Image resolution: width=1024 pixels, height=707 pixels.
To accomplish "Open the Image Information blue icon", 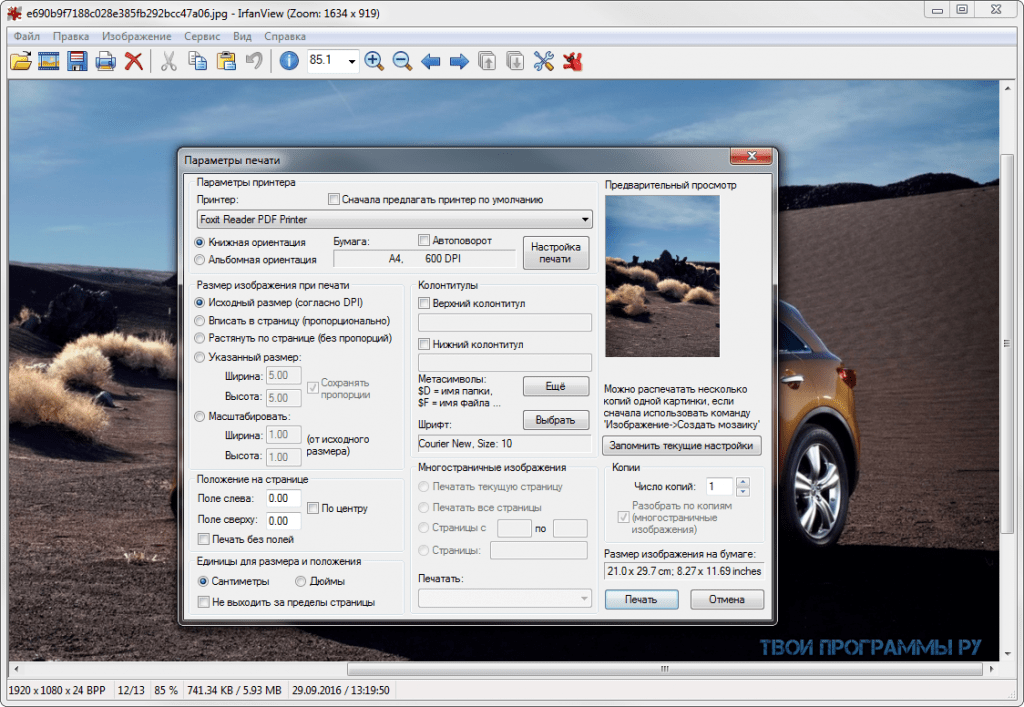I will point(289,62).
